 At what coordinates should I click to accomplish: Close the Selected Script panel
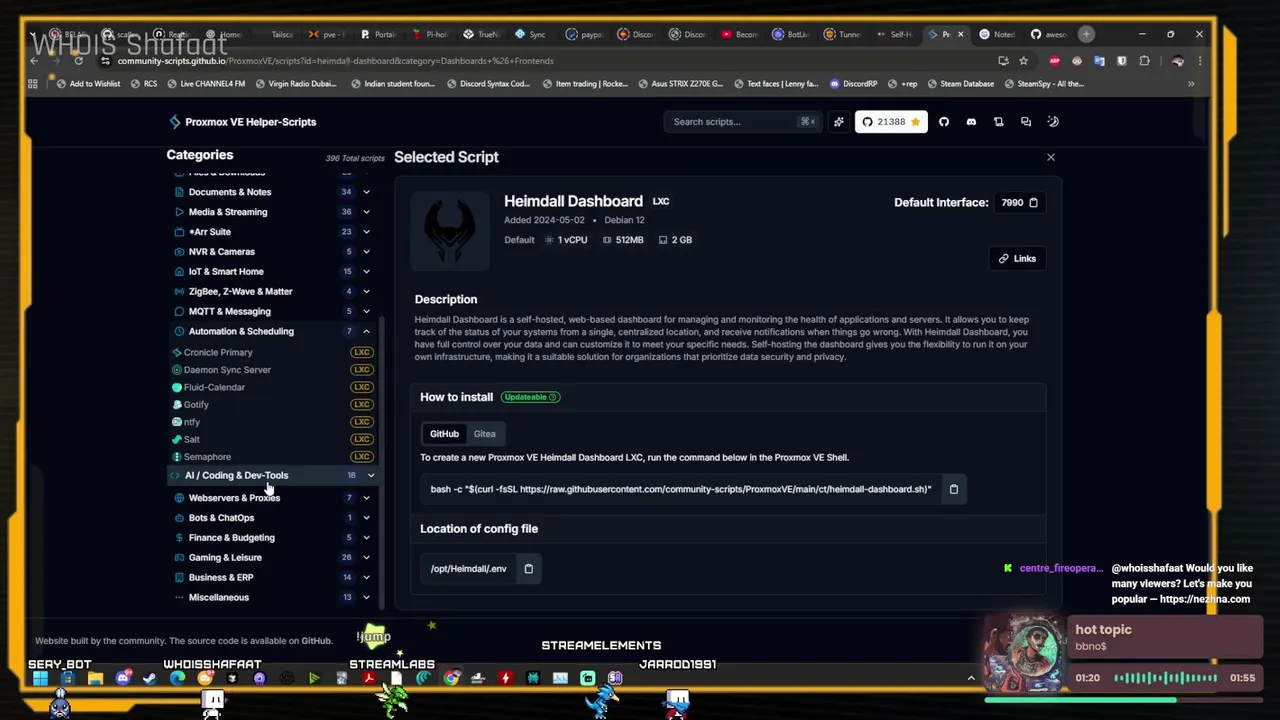coord(1050,157)
